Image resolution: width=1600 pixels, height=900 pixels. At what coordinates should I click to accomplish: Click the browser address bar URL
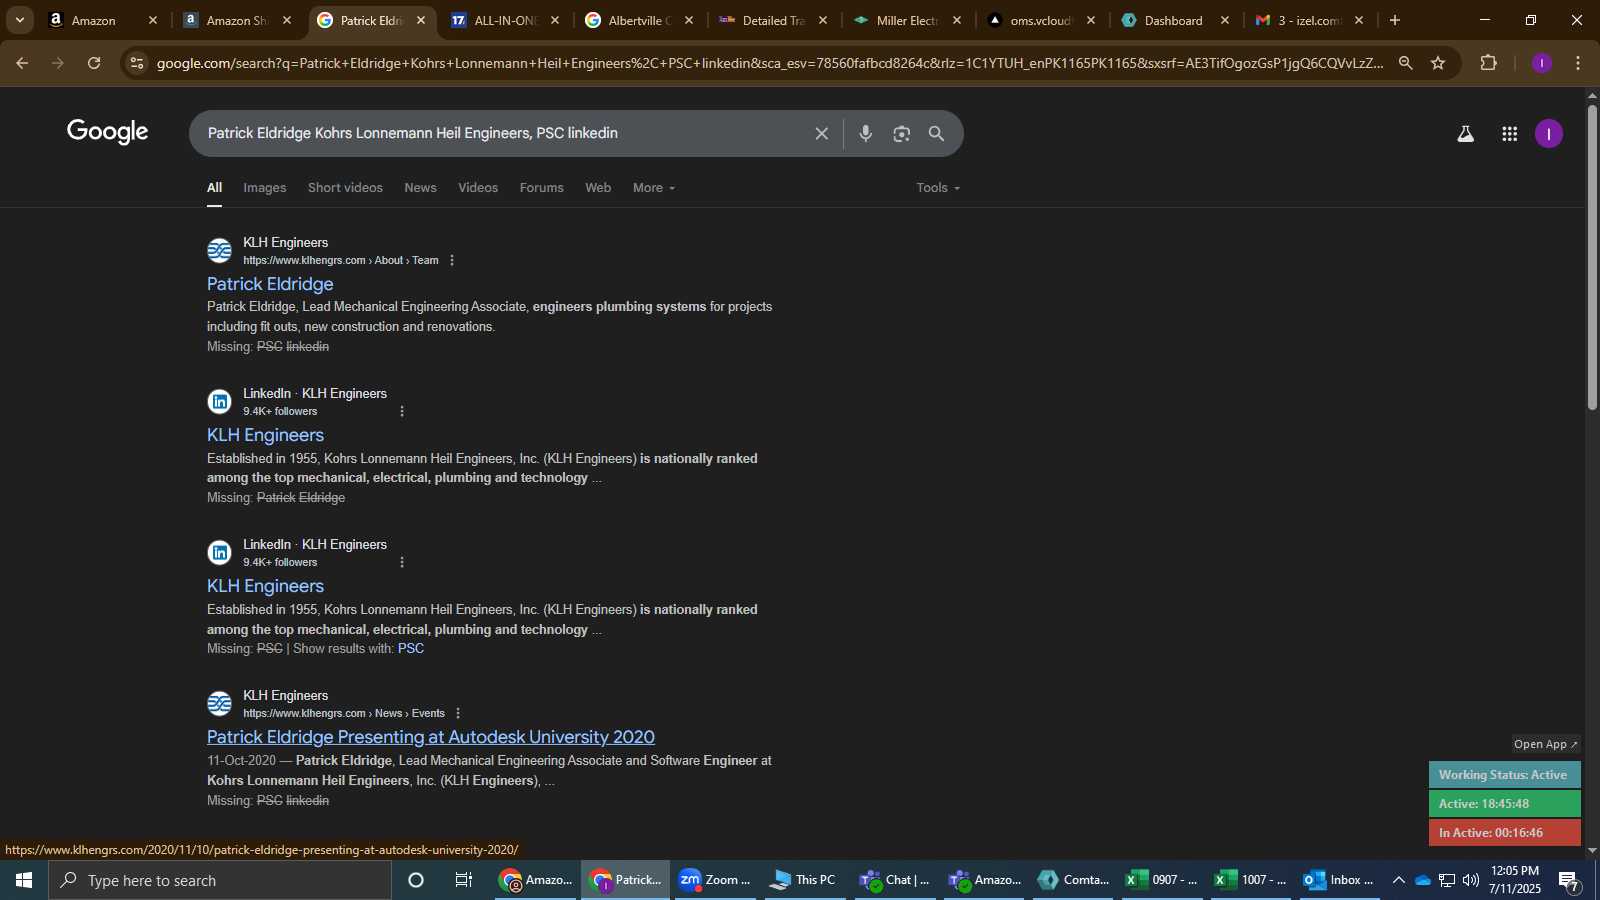click(x=770, y=63)
